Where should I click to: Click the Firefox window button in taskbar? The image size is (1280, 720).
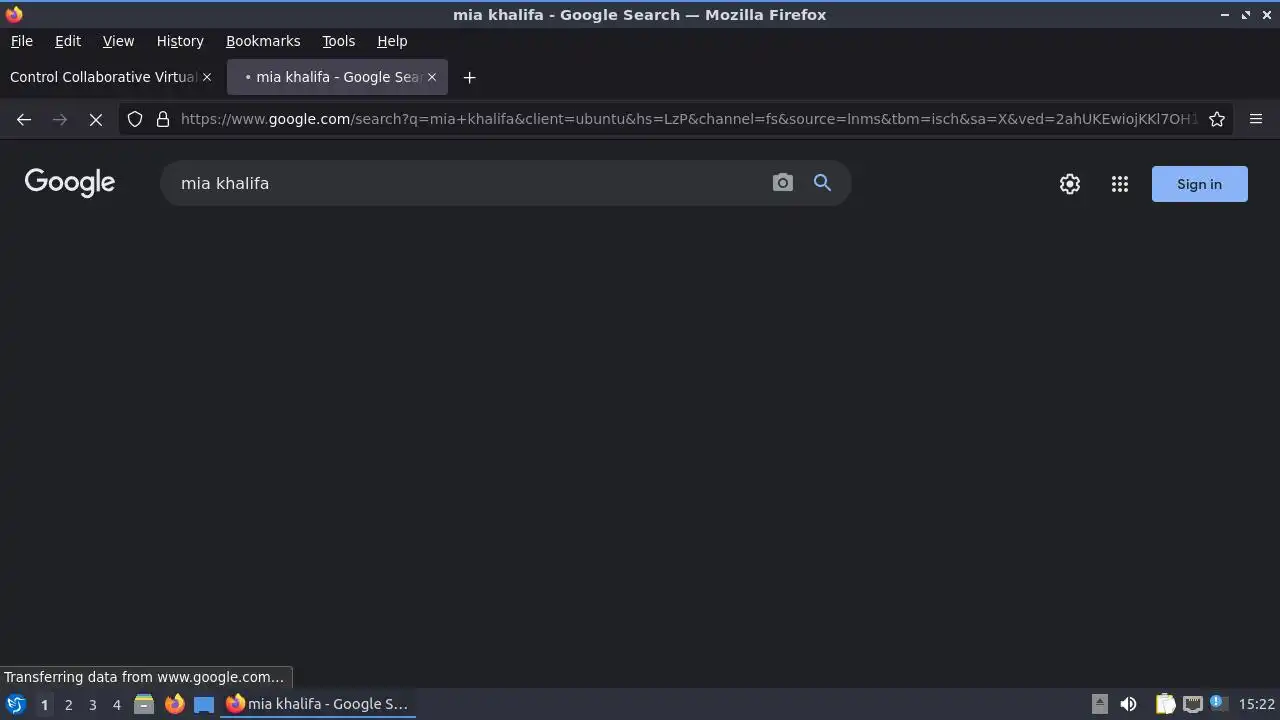[318, 704]
